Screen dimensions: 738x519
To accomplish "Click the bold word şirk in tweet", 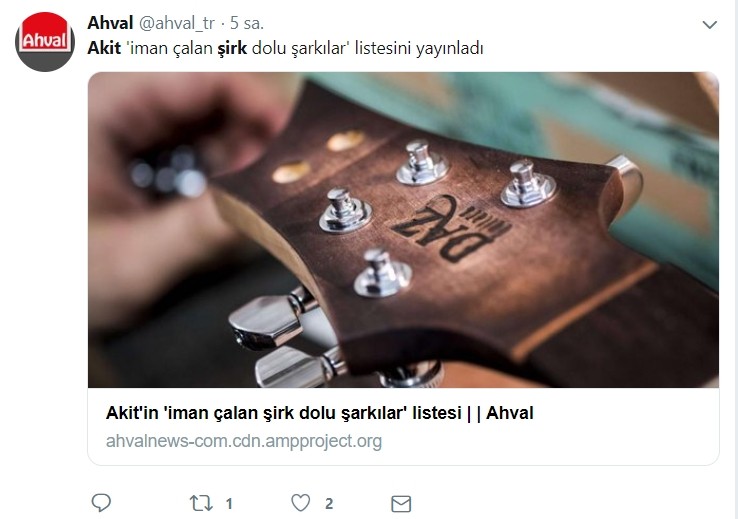I will coord(232,49).
